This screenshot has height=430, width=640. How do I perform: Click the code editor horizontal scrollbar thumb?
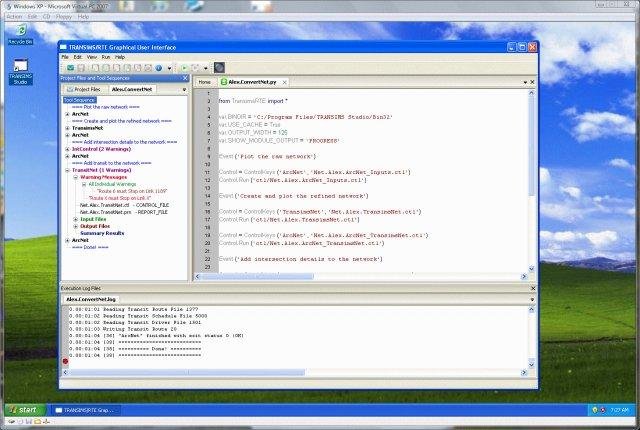pyautogui.click(x=258, y=277)
